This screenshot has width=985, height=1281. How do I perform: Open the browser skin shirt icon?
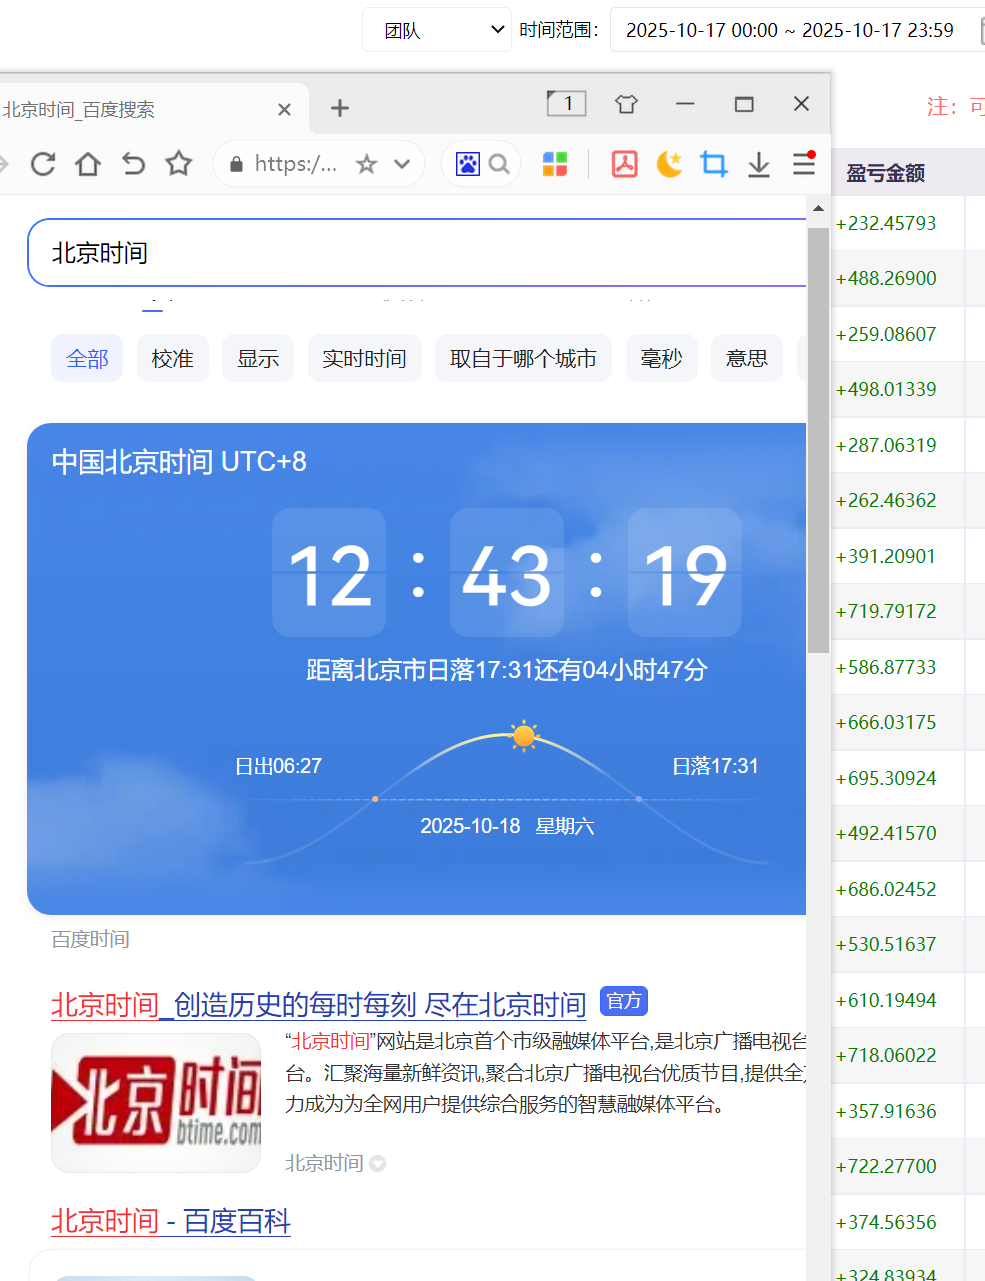point(626,104)
